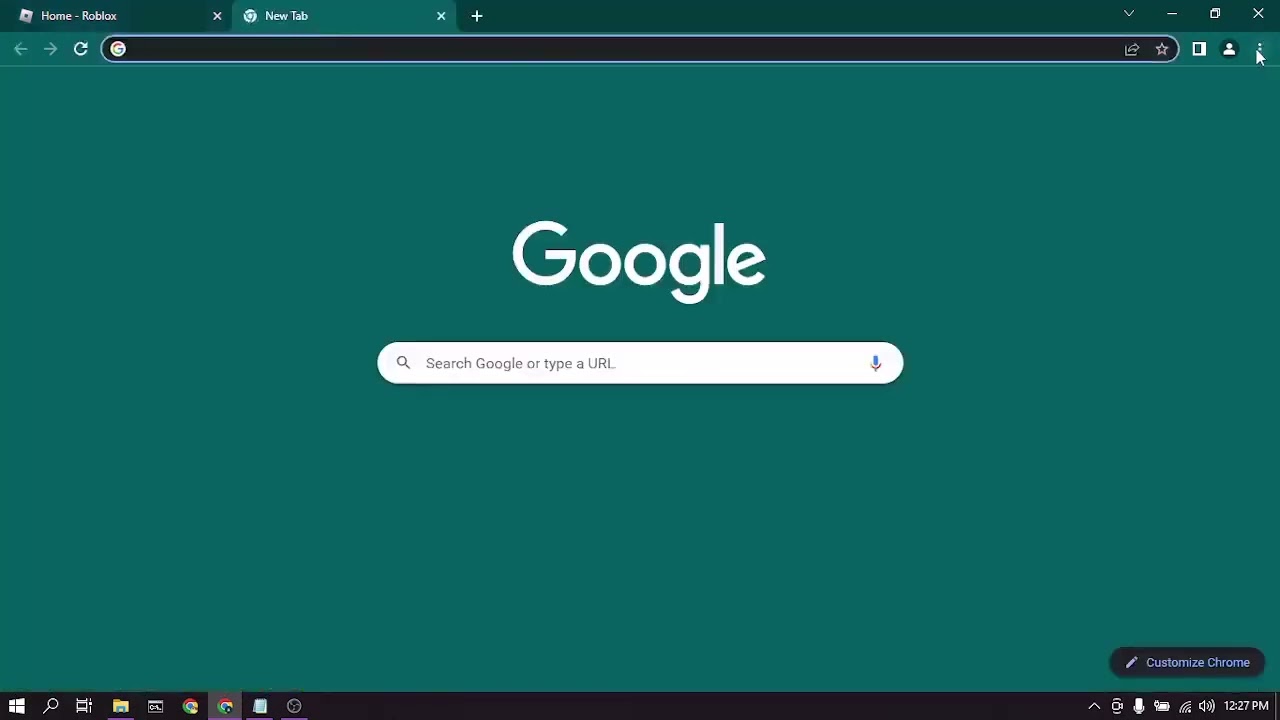Show hidden system tray icons
Screen dimensions: 1280x720
1094,706
